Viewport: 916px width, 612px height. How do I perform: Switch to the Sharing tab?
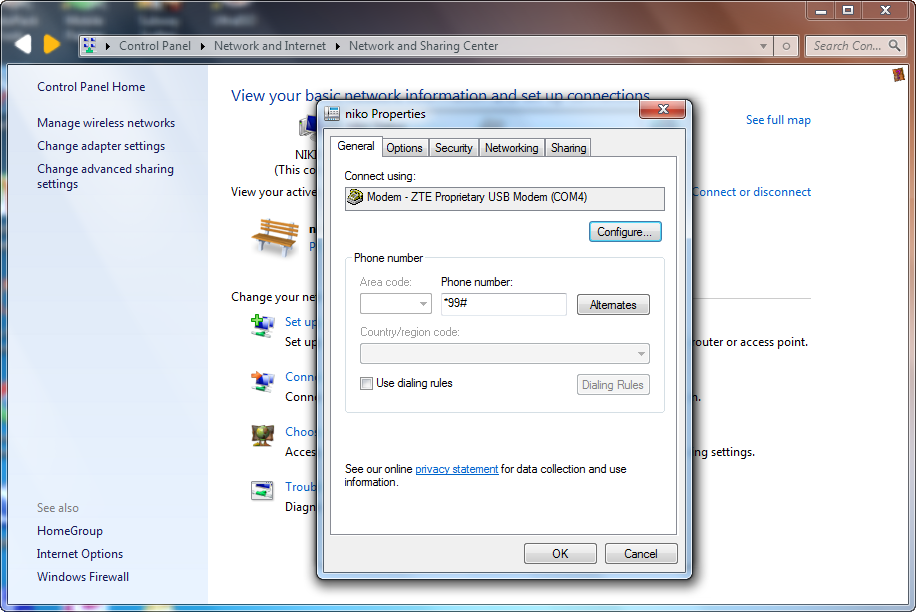tap(568, 148)
